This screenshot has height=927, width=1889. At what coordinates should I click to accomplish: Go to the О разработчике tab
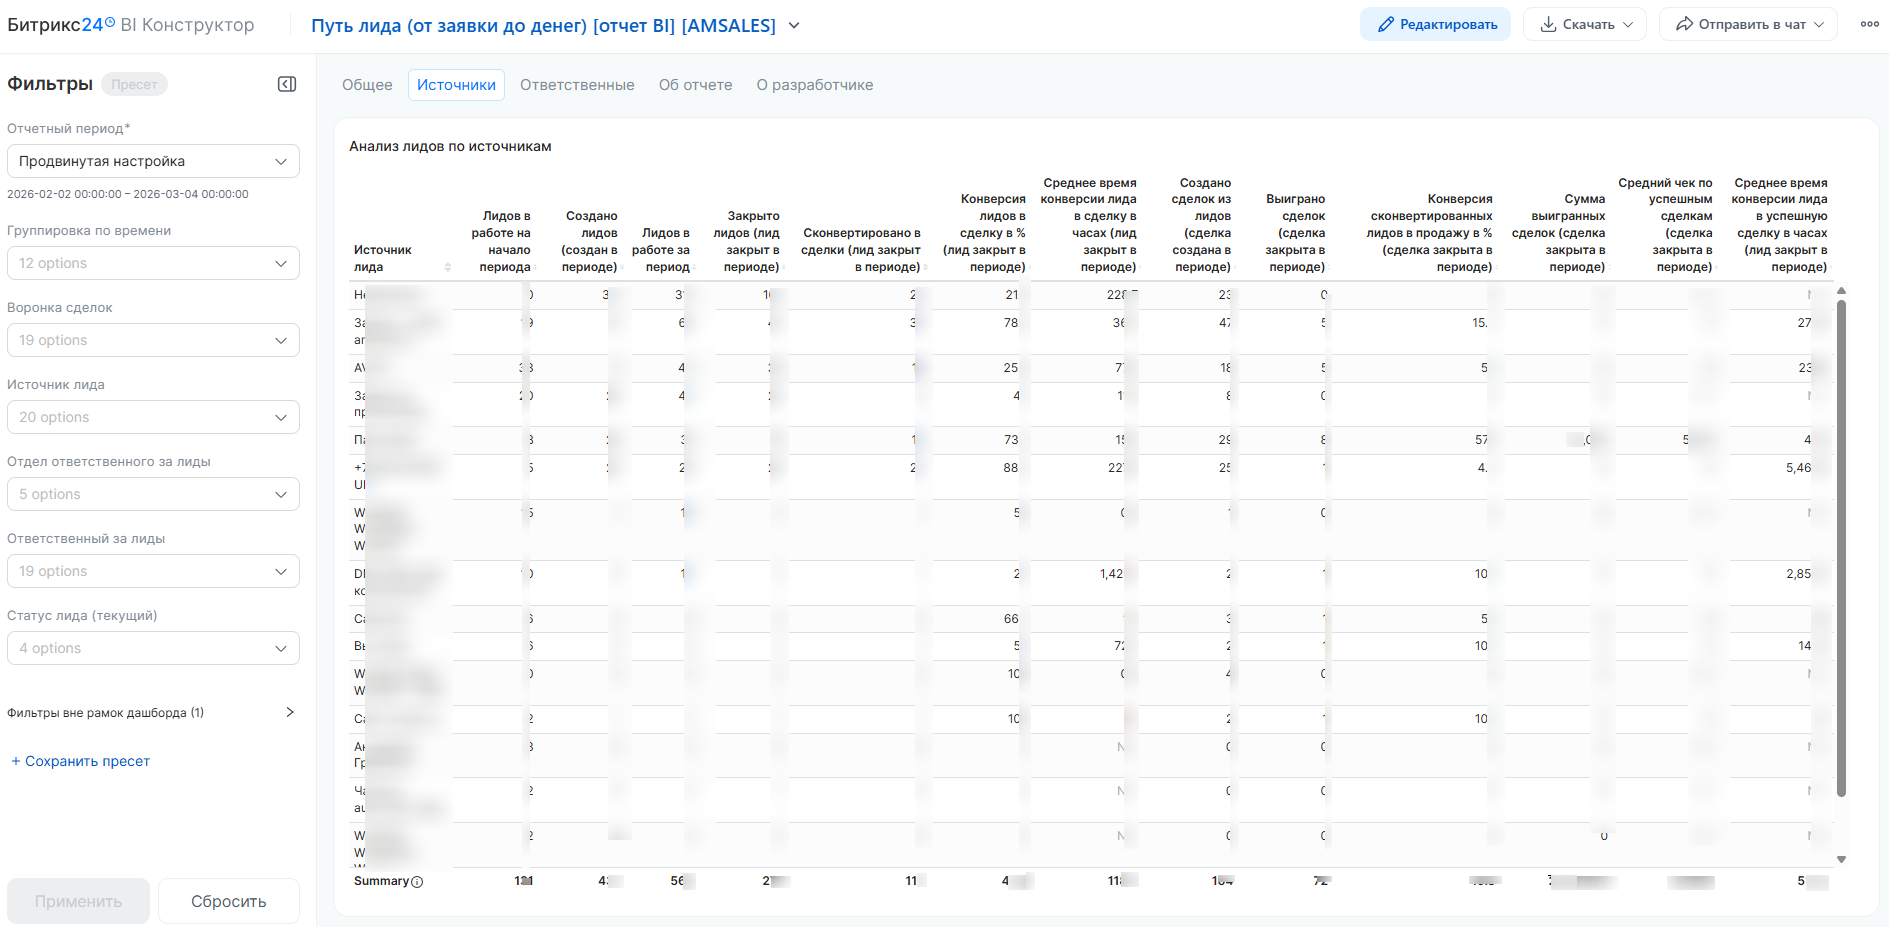(x=814, y=85)
